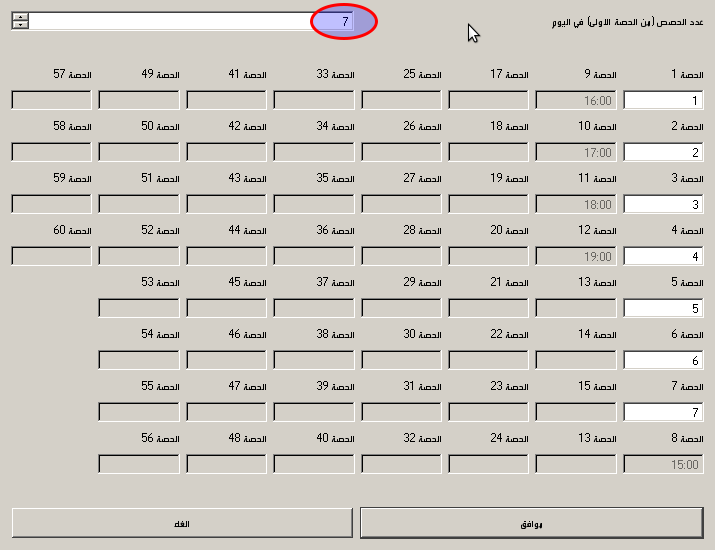The width and height of the screenshot is (715, 550).
Task: Click the empty الحصة 60 field
Action: click(x=51, y=256)
